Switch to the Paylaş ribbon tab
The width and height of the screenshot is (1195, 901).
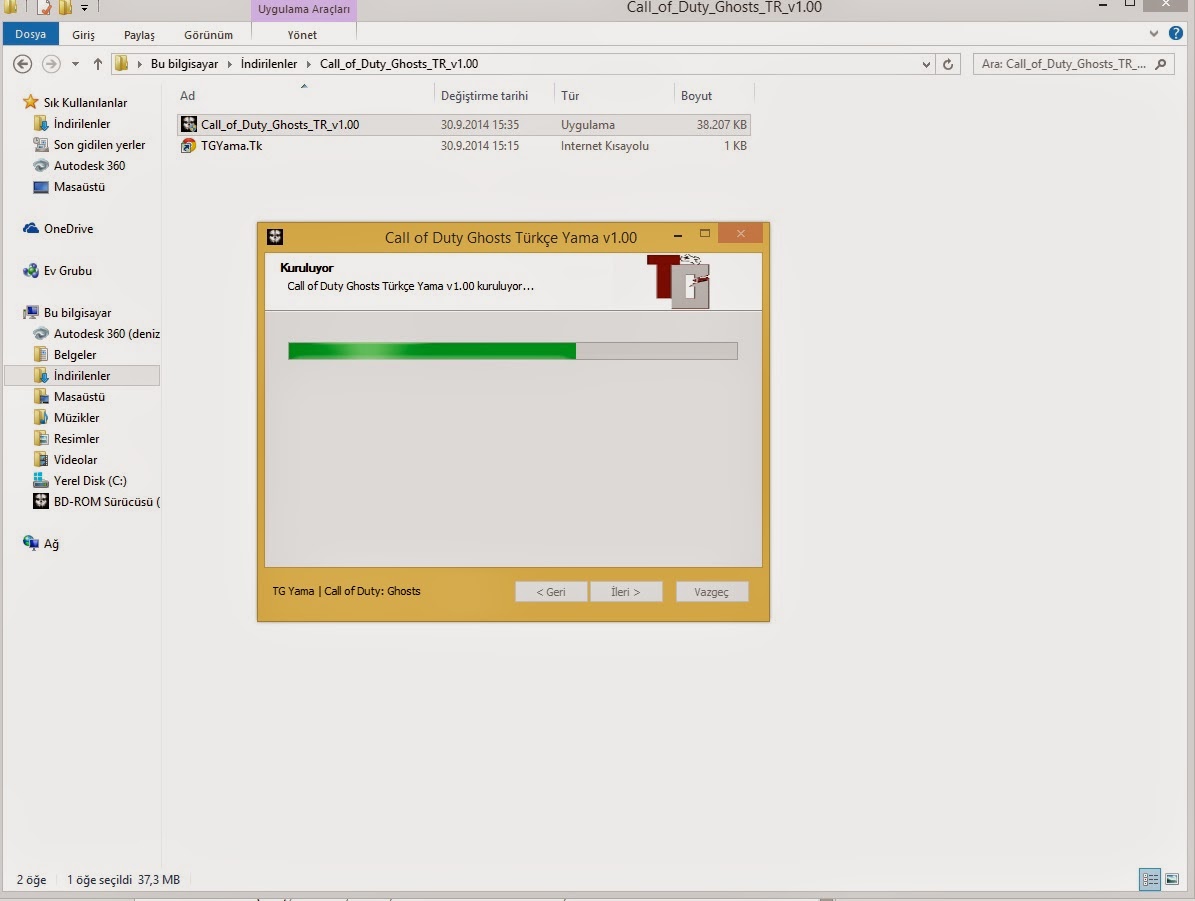pos(139,35)
